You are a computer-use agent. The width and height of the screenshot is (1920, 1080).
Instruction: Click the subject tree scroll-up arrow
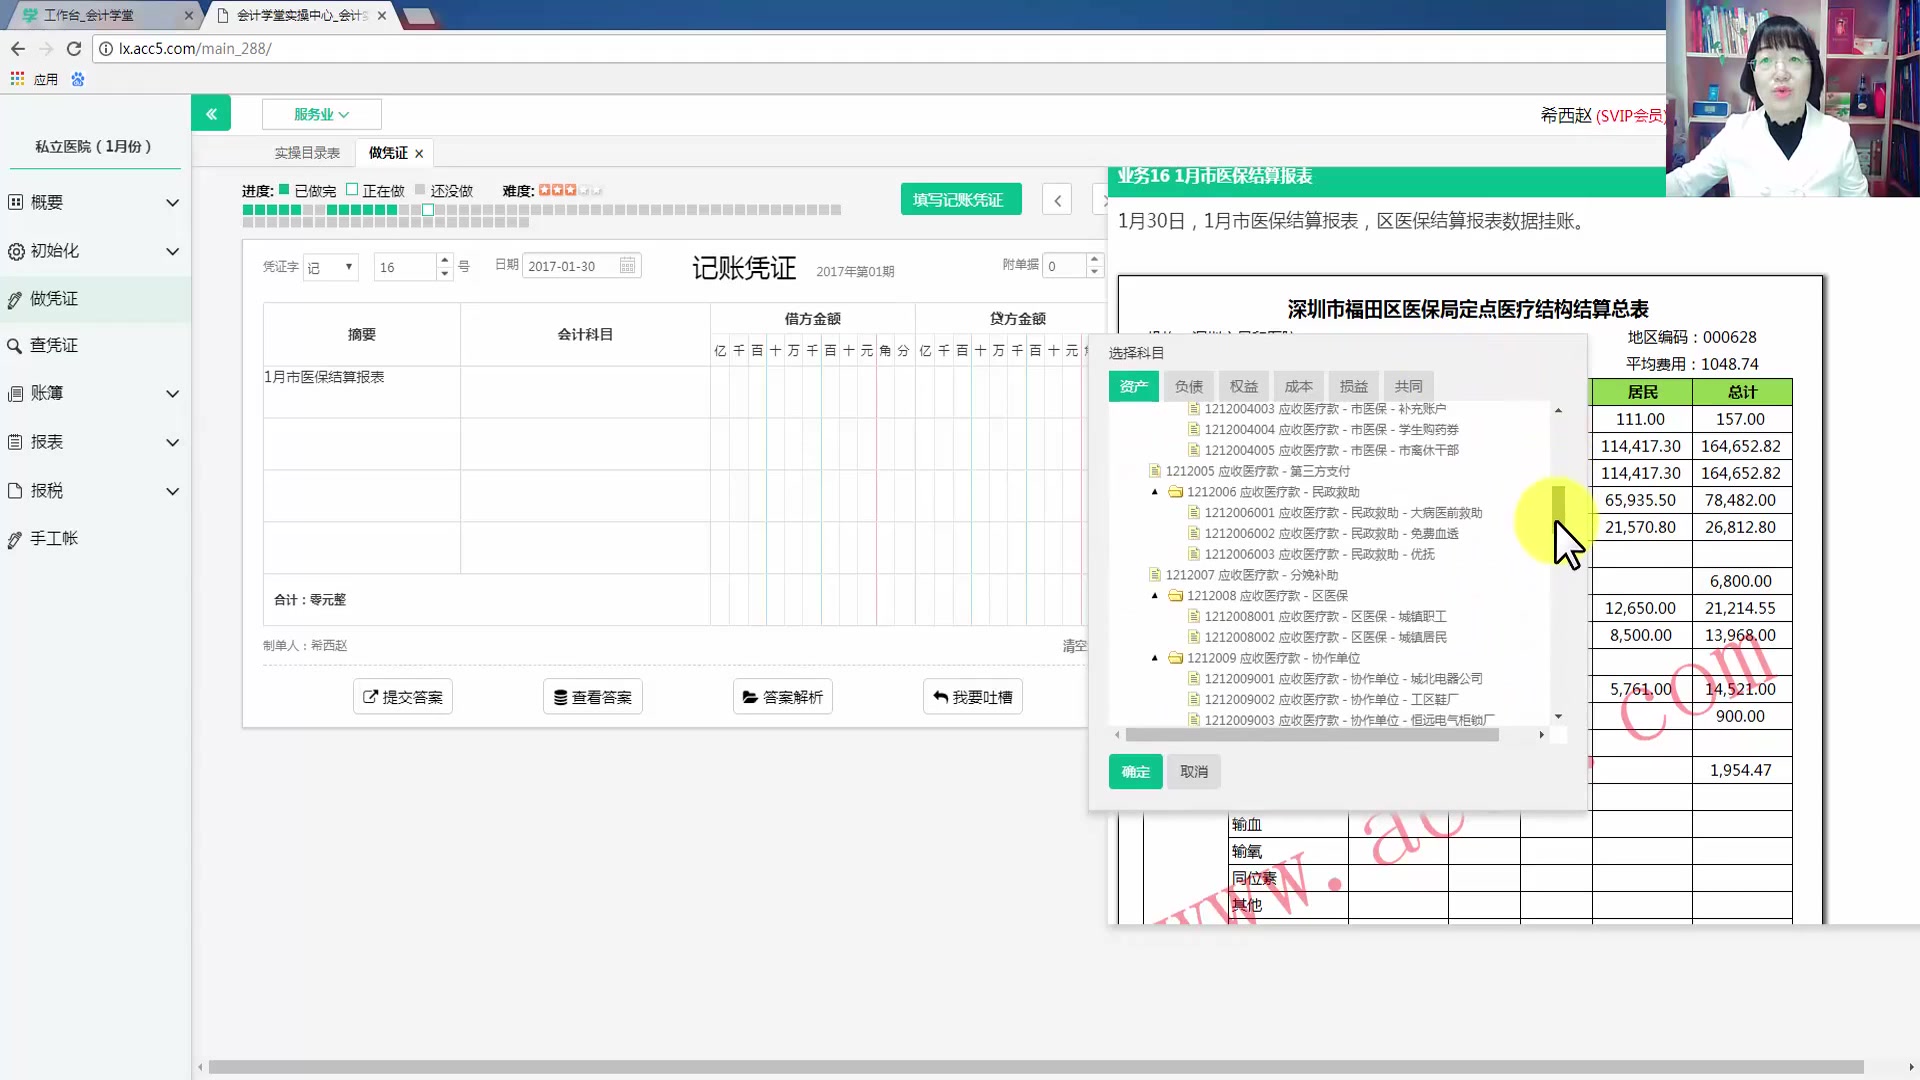[x=1558, y=410]
